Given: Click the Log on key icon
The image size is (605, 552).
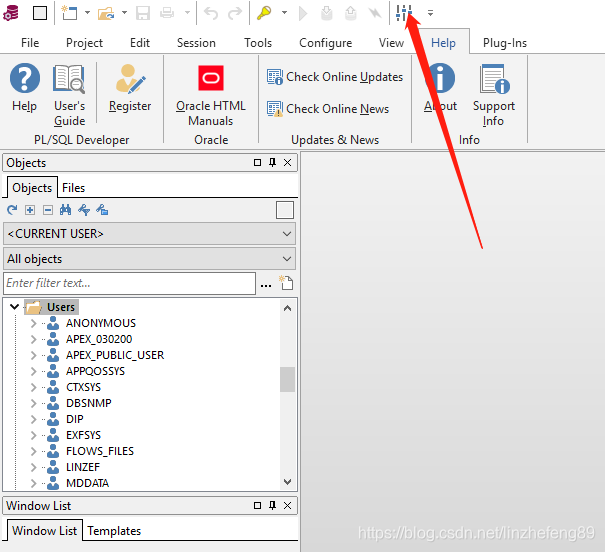Looking at the screenshot, I should 264,13.
